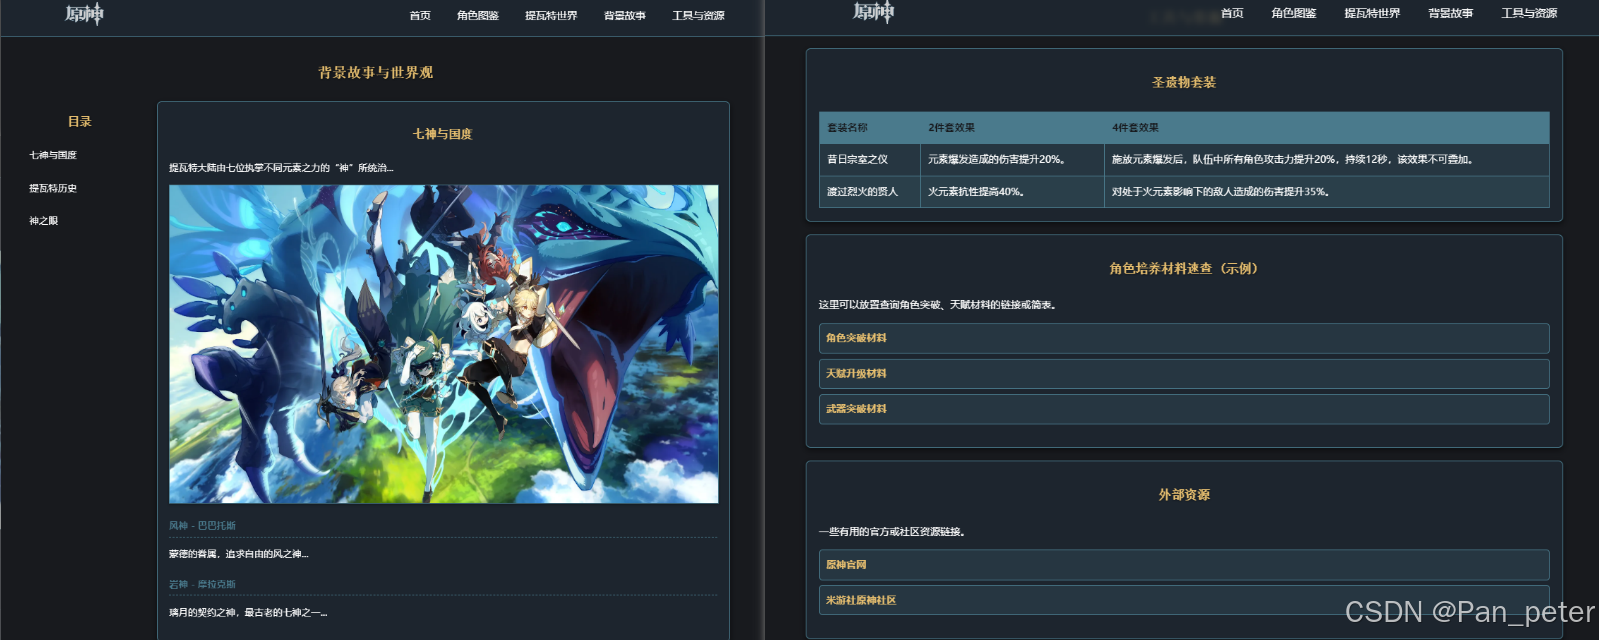Click the Genshin logo in right page header
Screen dimensions: 1599x640
tap(874, 12)
